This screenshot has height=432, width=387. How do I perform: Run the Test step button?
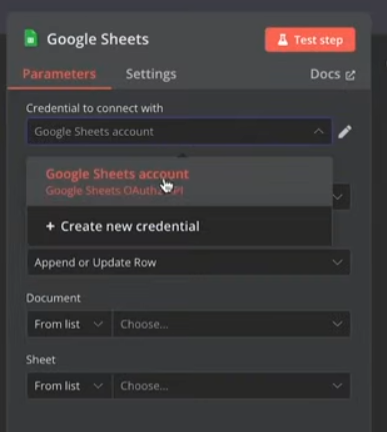point(310,40)
